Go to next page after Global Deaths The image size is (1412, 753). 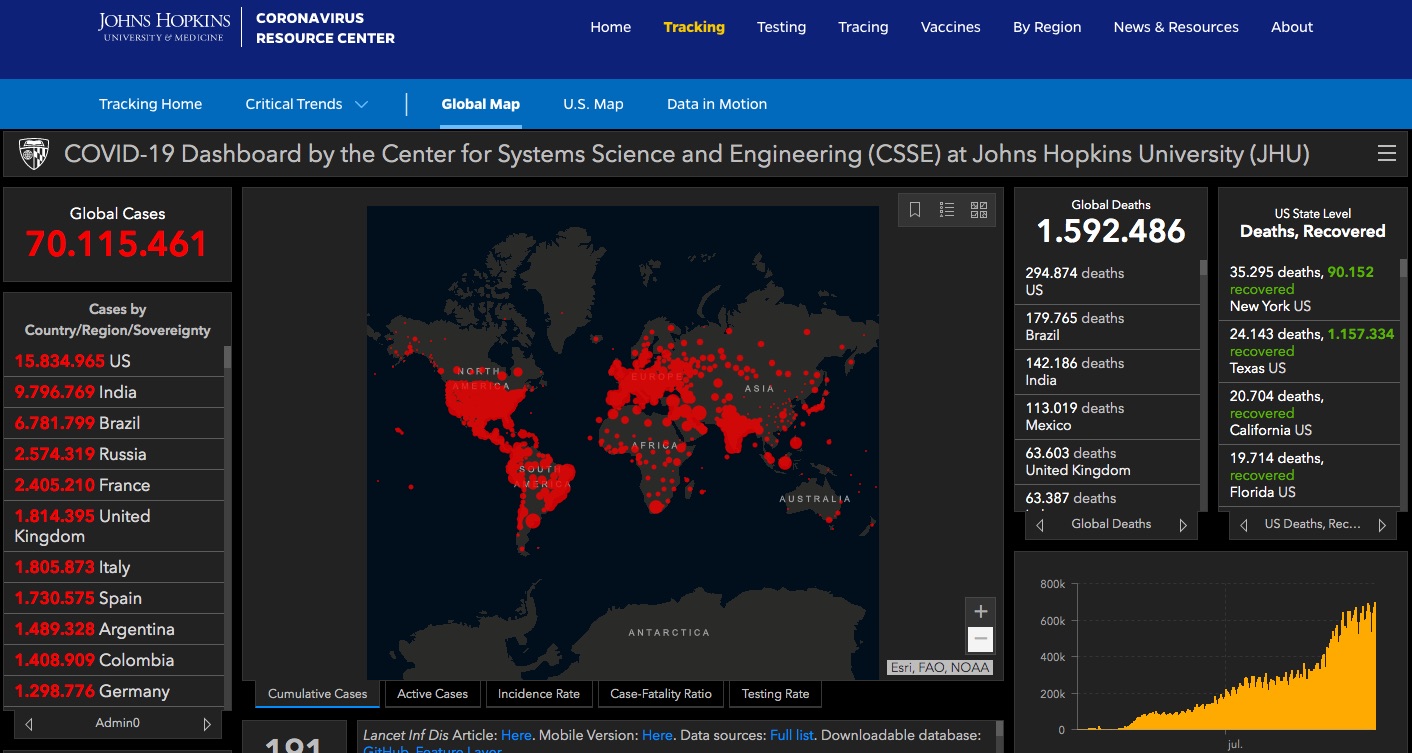tap(1183, 525)
